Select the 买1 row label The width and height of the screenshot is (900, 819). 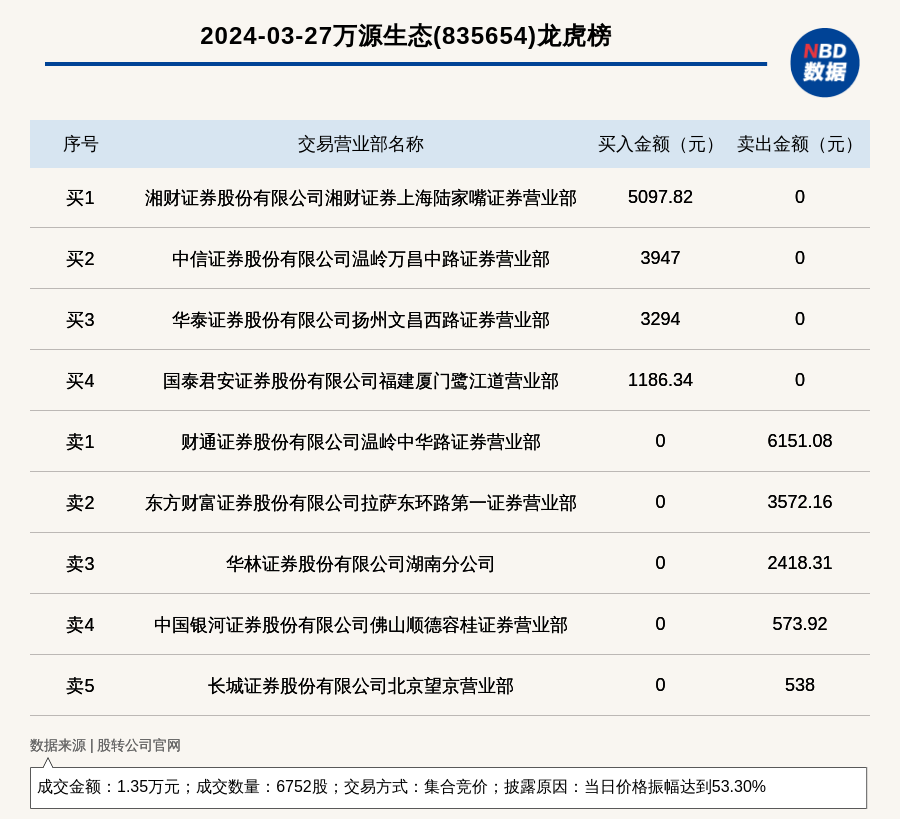(80, 197)
